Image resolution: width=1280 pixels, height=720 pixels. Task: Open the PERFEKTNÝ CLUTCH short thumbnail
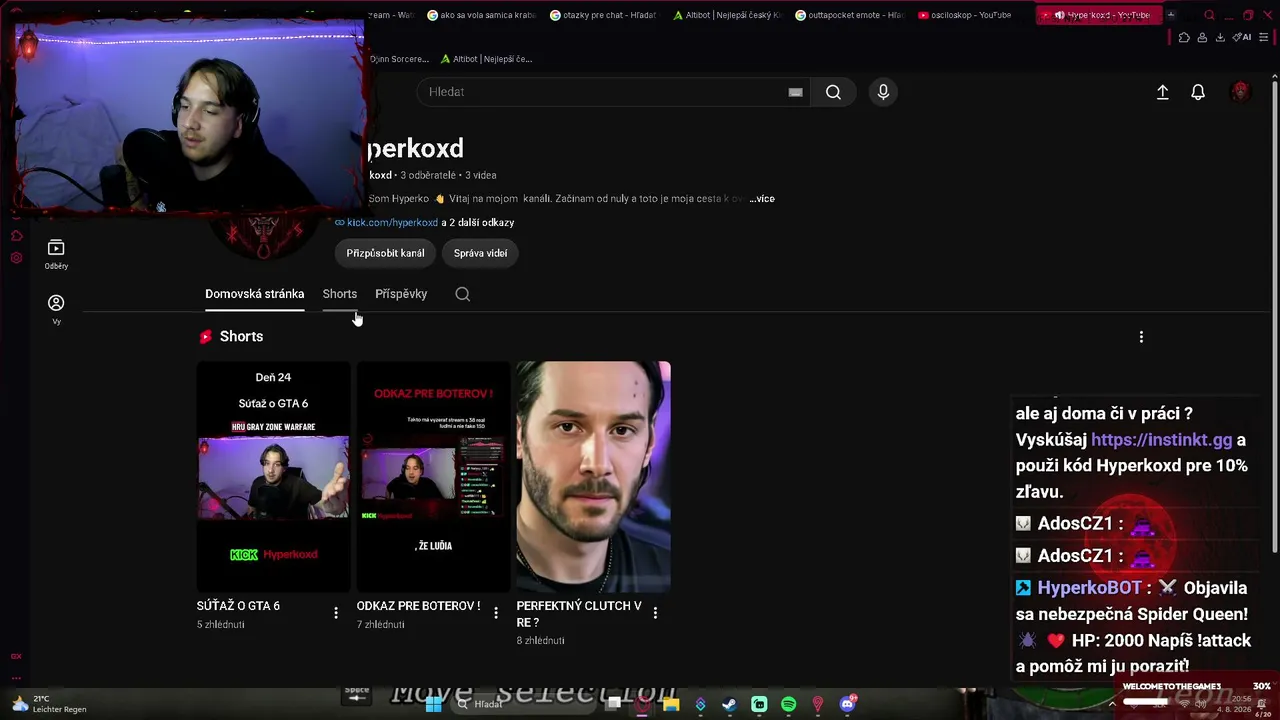click(593, 477)
